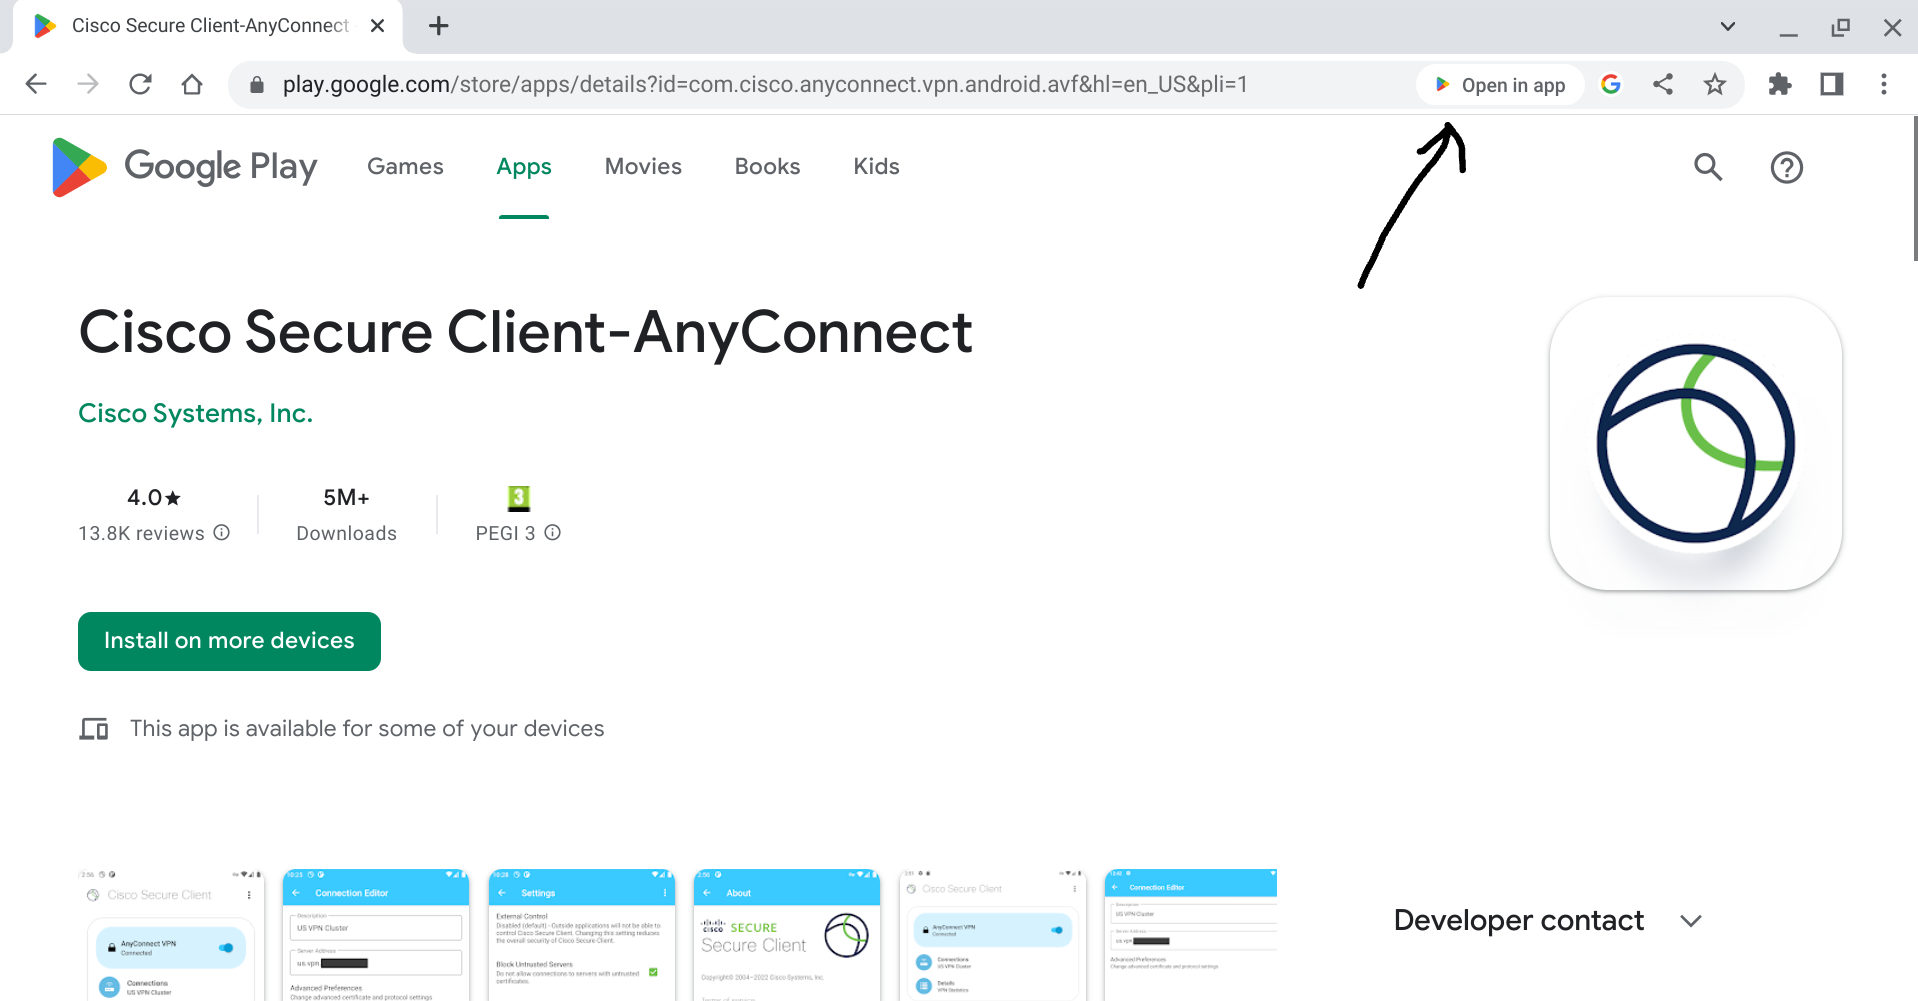Screen dimensions: 1918x1001
Task: Close the Cisco Secure Client browser tab
Action: pyautogui.click(x=377, y=26)
